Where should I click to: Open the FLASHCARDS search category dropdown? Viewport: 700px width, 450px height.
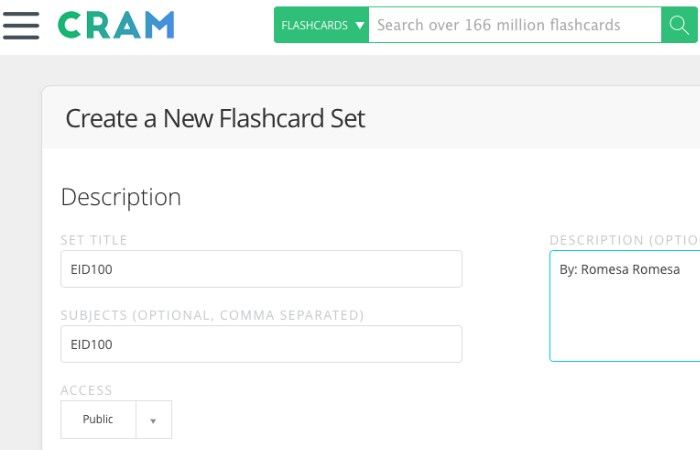321,25
